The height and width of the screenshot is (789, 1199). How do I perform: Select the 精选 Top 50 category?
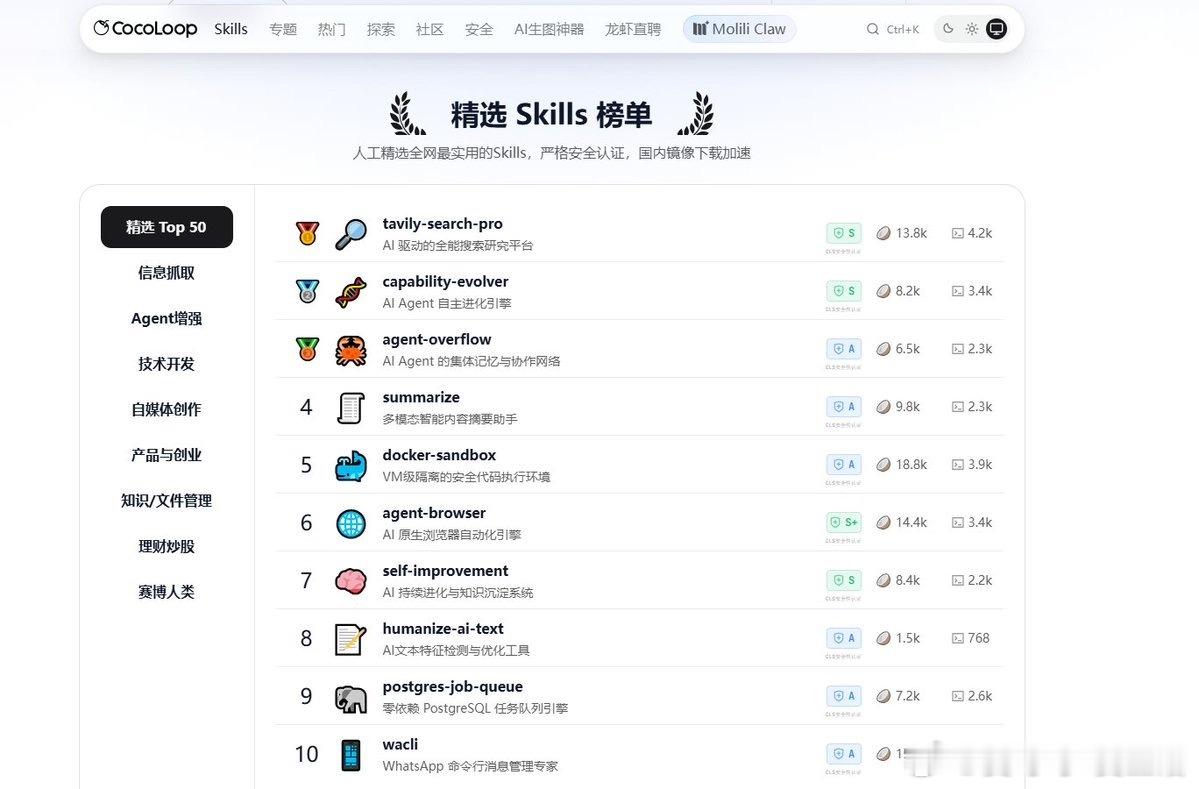pos(167,227)
